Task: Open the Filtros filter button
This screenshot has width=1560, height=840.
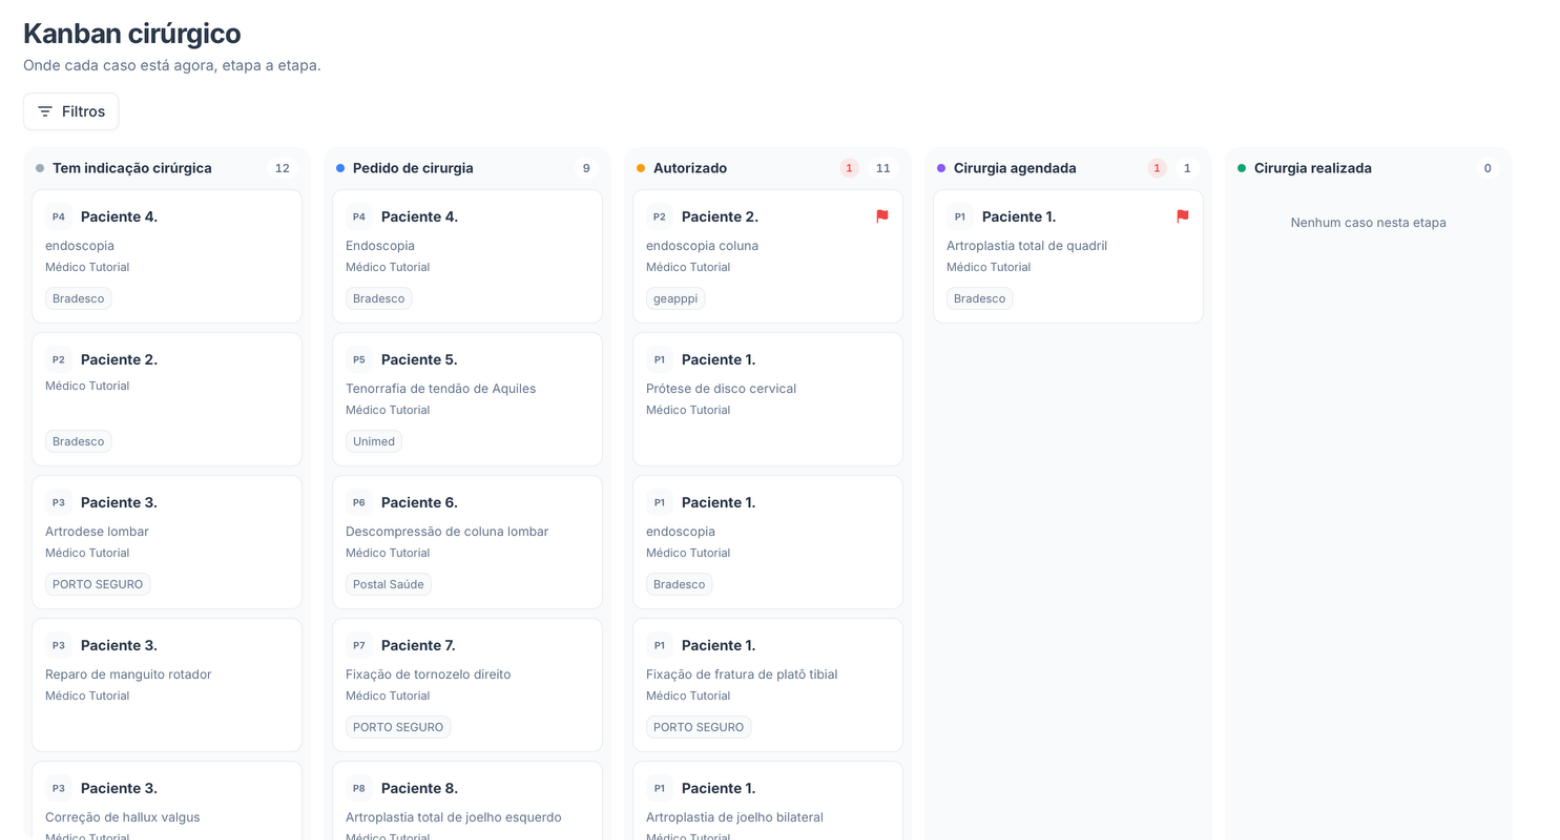Action: [x=71, y=111]
